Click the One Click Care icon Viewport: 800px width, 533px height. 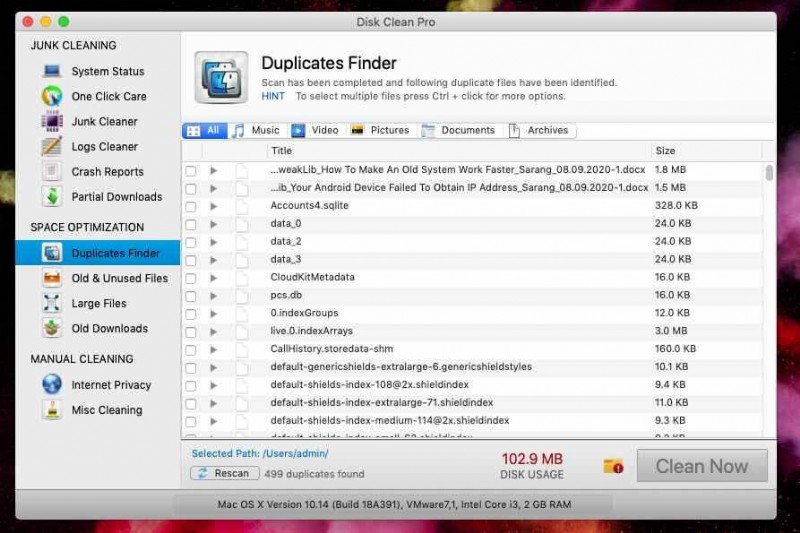[x=52, y=96]
